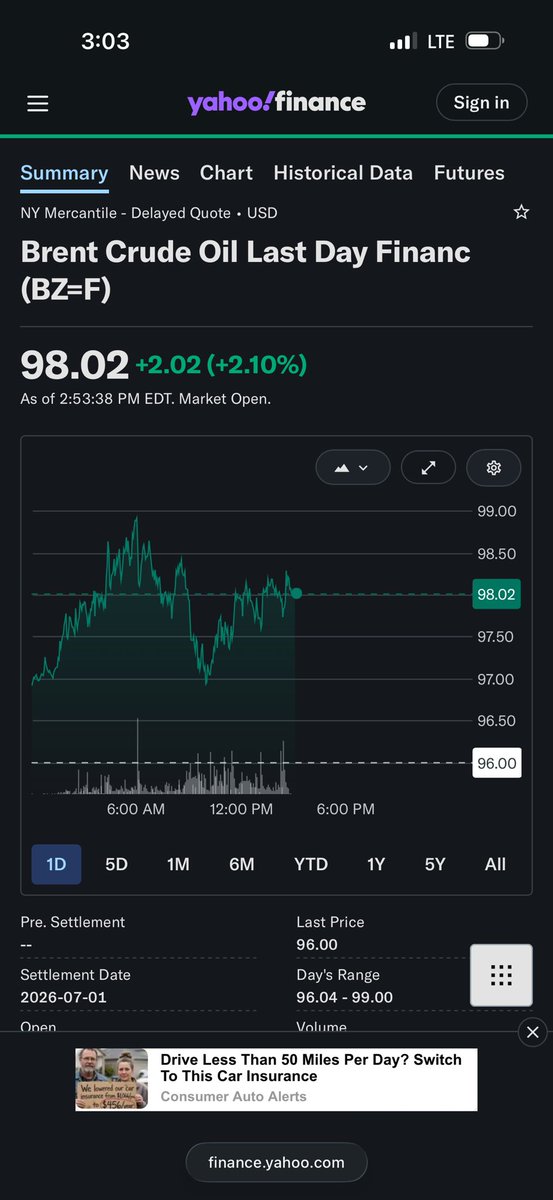Screen dimensions: 553x1200
Task: Add BZ=F to watchlist via star
Action: 520,212
